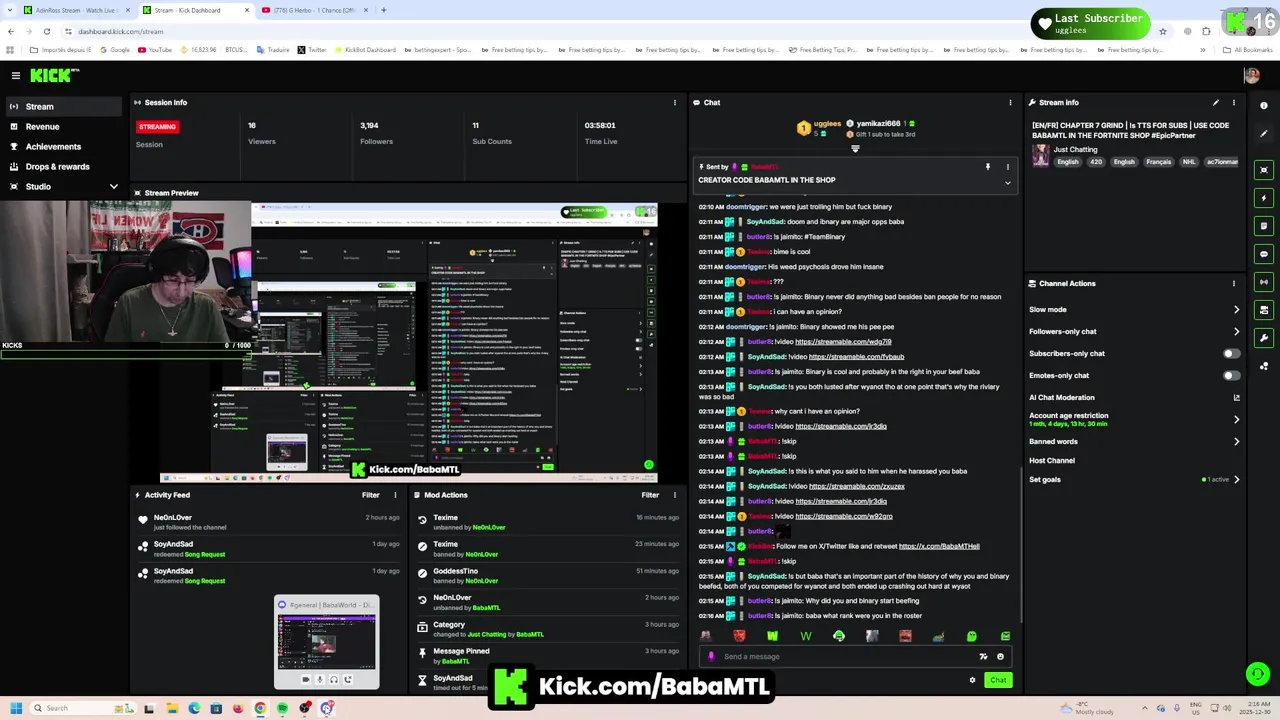Click taskbar stream preview thumbnail
Image resolution: width=1280 pixels, height=720 pixels.
pos(327,641)
